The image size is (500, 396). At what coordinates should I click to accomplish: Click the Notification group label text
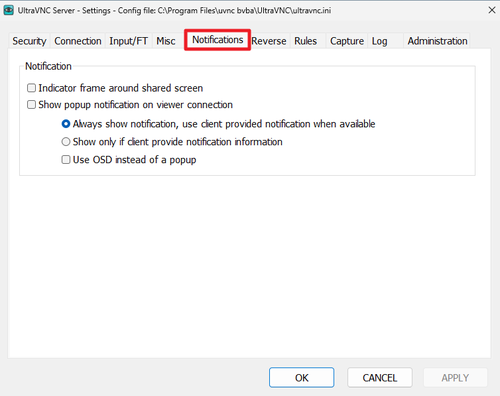point(48,66)
